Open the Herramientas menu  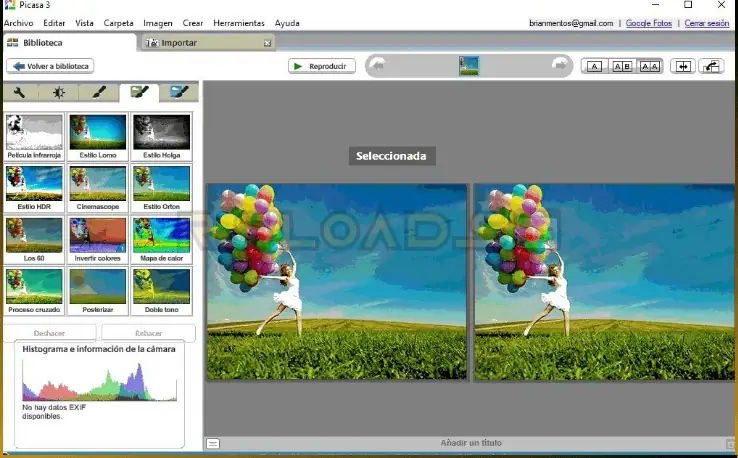click(x=239, y=23)
